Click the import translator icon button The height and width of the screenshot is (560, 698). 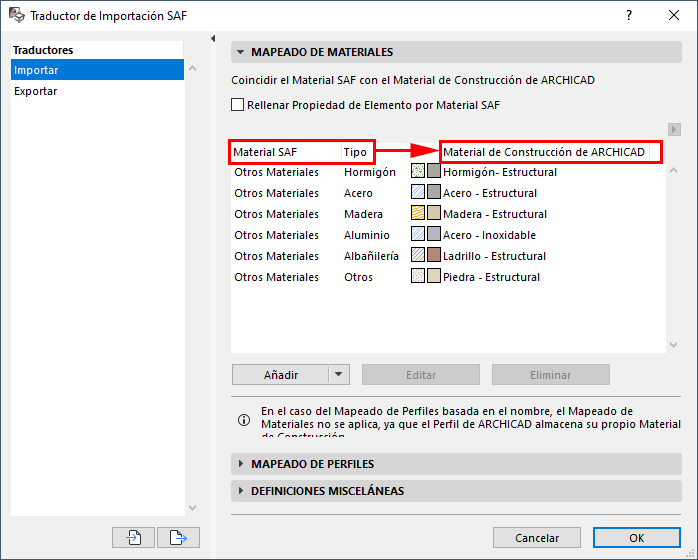point(134,538)
